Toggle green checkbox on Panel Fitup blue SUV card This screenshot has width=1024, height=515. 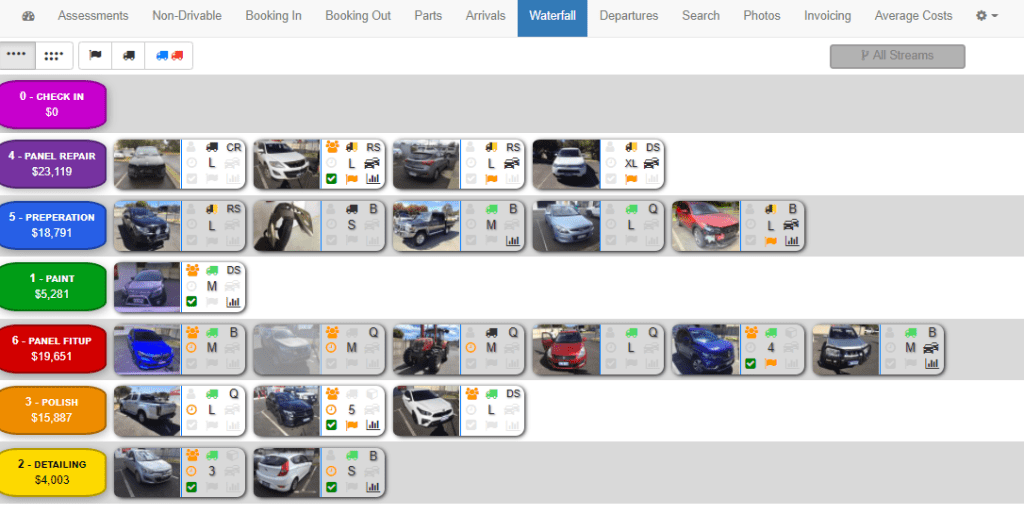click(750, 364)
